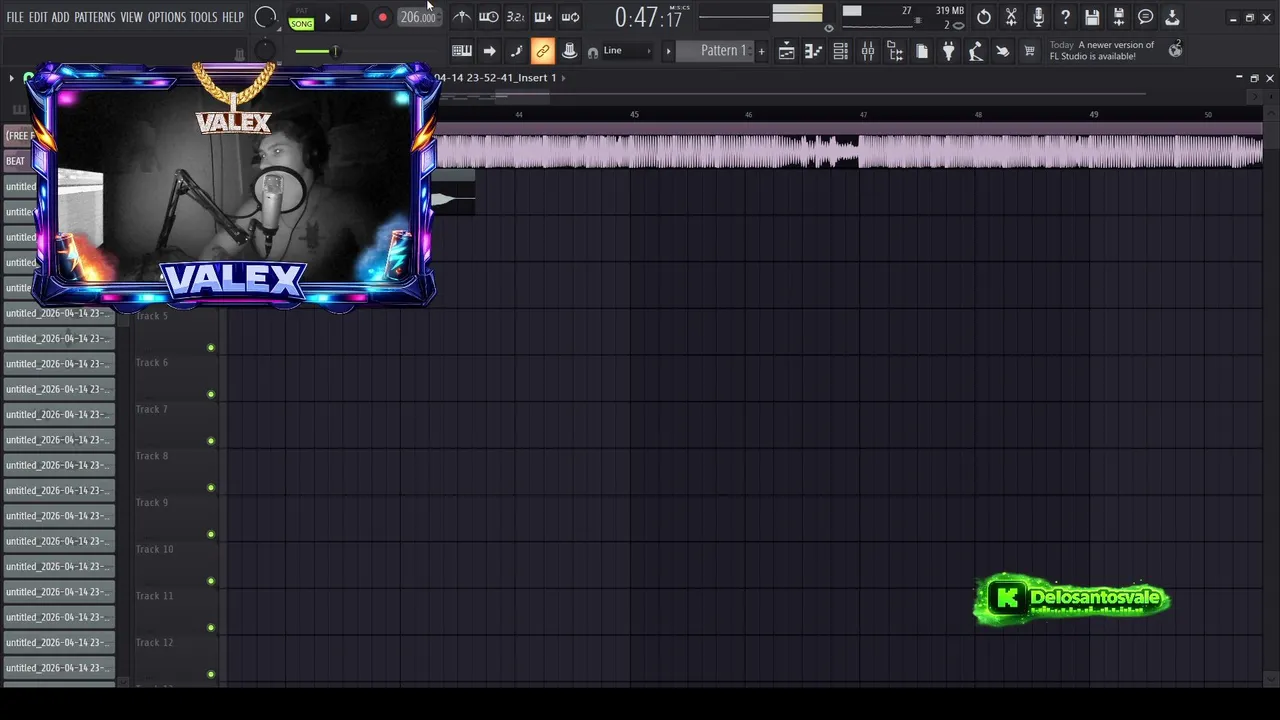1280x720 pixels.
Task: Click the magnet snap icon
Action: click(593, 52)
